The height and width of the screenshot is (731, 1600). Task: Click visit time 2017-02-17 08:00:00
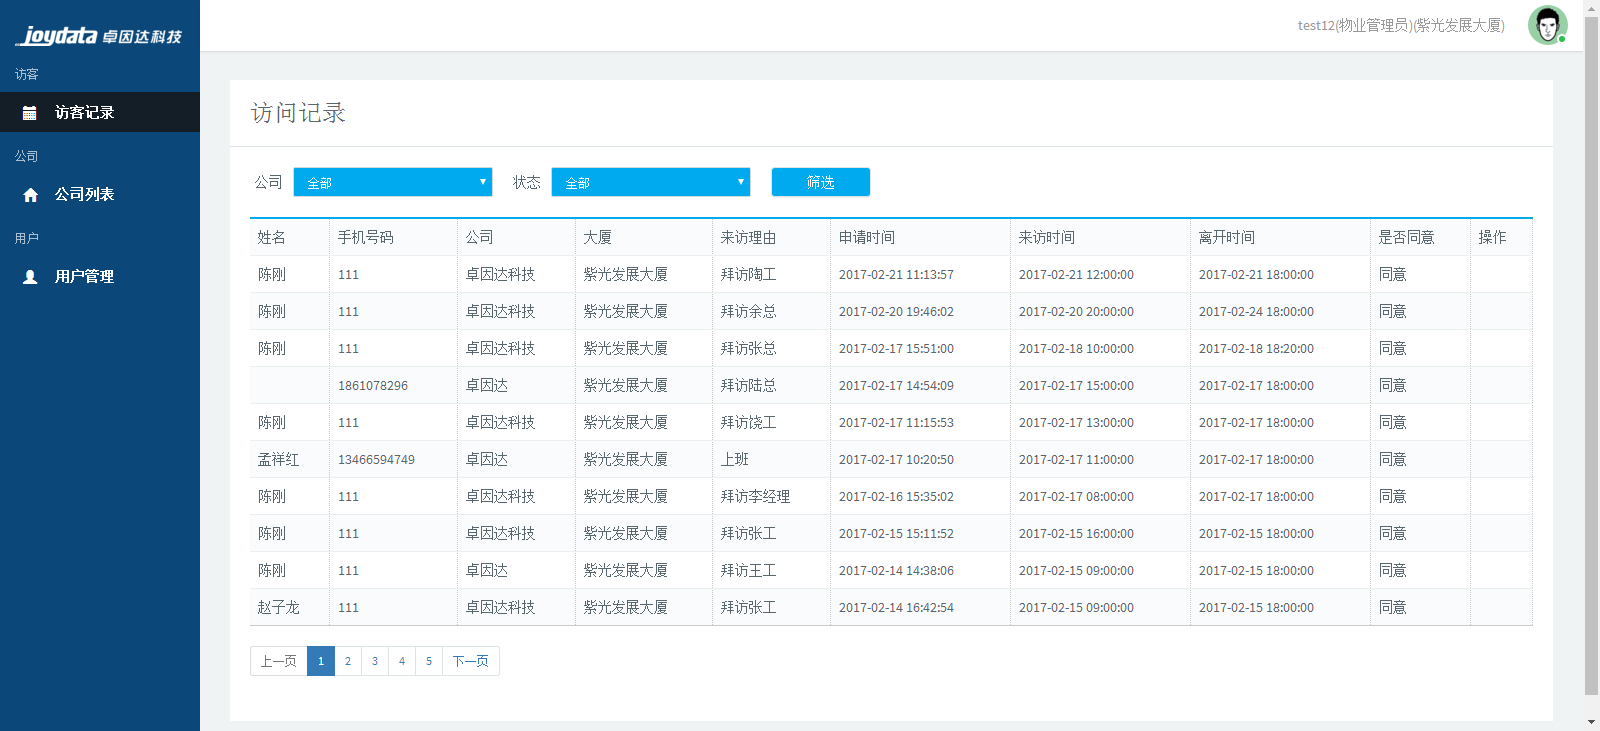(x=1077, y=497)
